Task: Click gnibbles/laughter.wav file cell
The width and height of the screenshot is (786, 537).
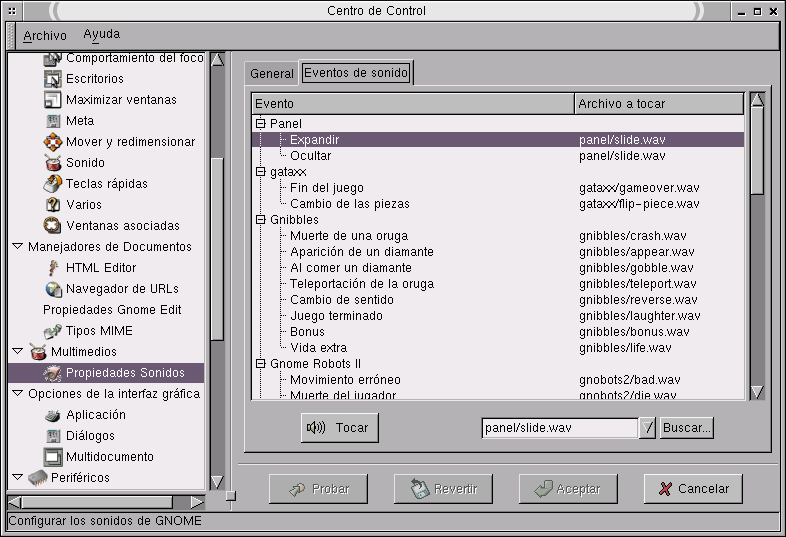Action: (x=640, y=316)
